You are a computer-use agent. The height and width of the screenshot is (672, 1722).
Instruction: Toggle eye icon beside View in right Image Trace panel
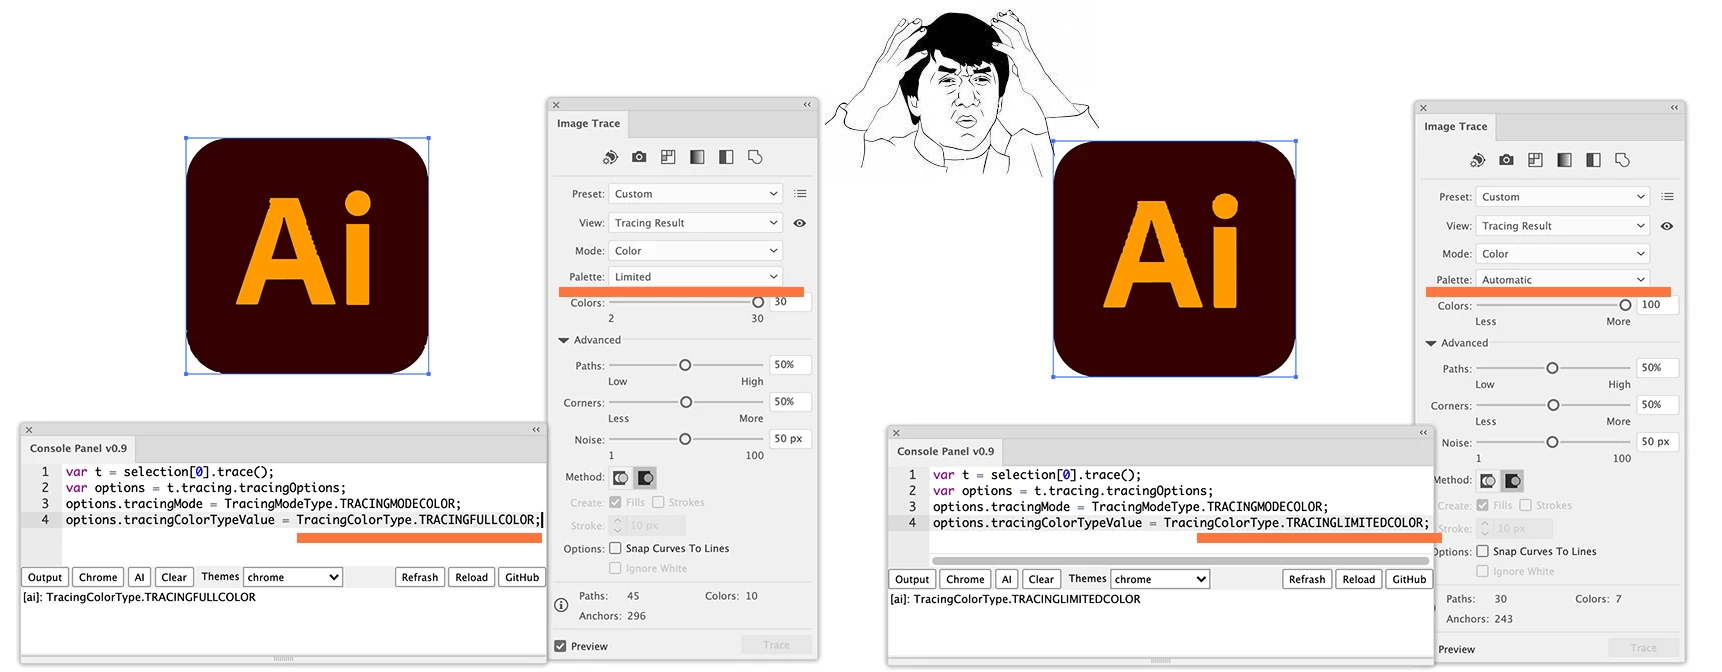[1666, 226]
